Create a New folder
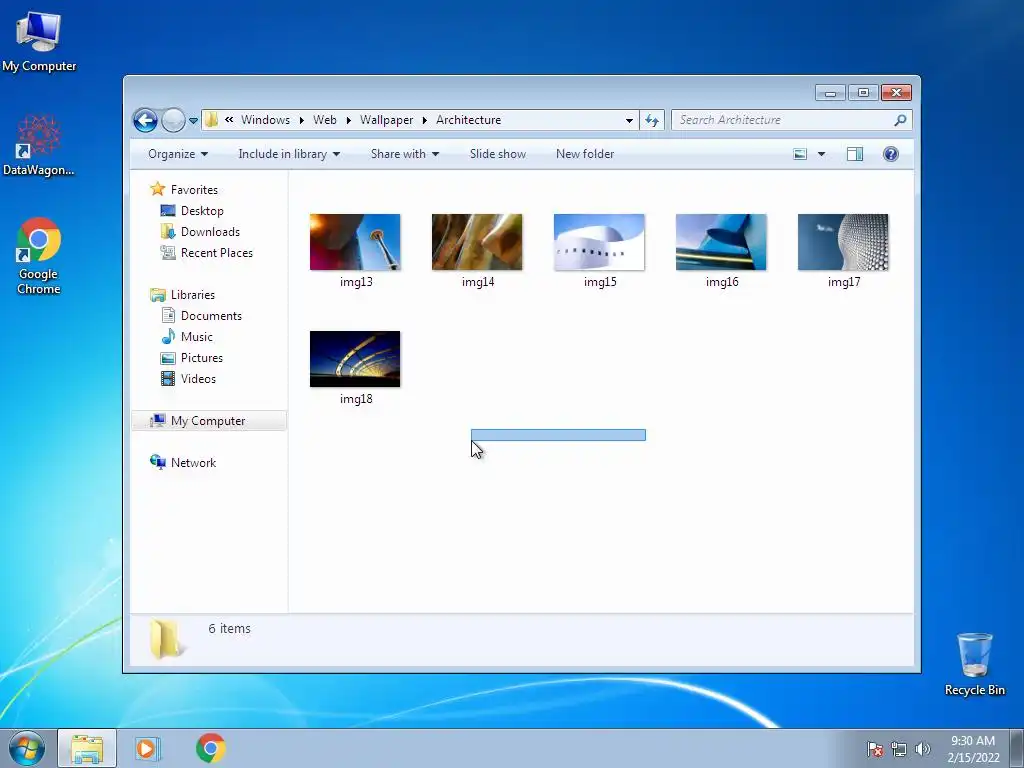The image size is (1024, 768). tap(585, 154)
